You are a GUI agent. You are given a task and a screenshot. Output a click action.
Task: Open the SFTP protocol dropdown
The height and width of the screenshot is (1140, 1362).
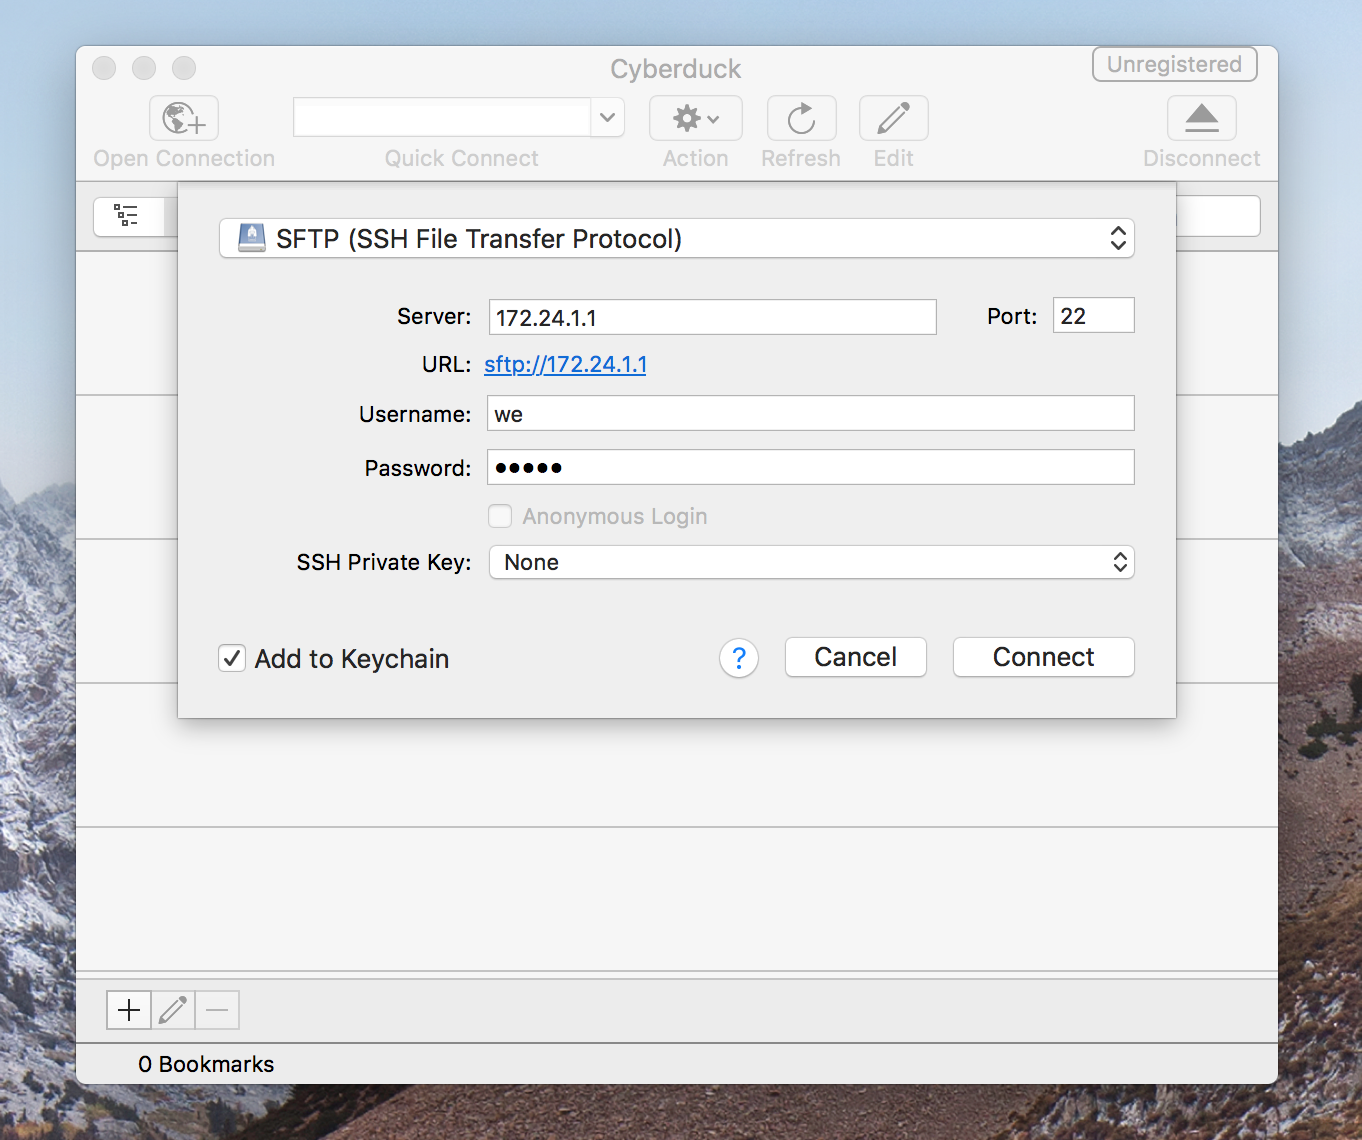[x=677, y=238]
